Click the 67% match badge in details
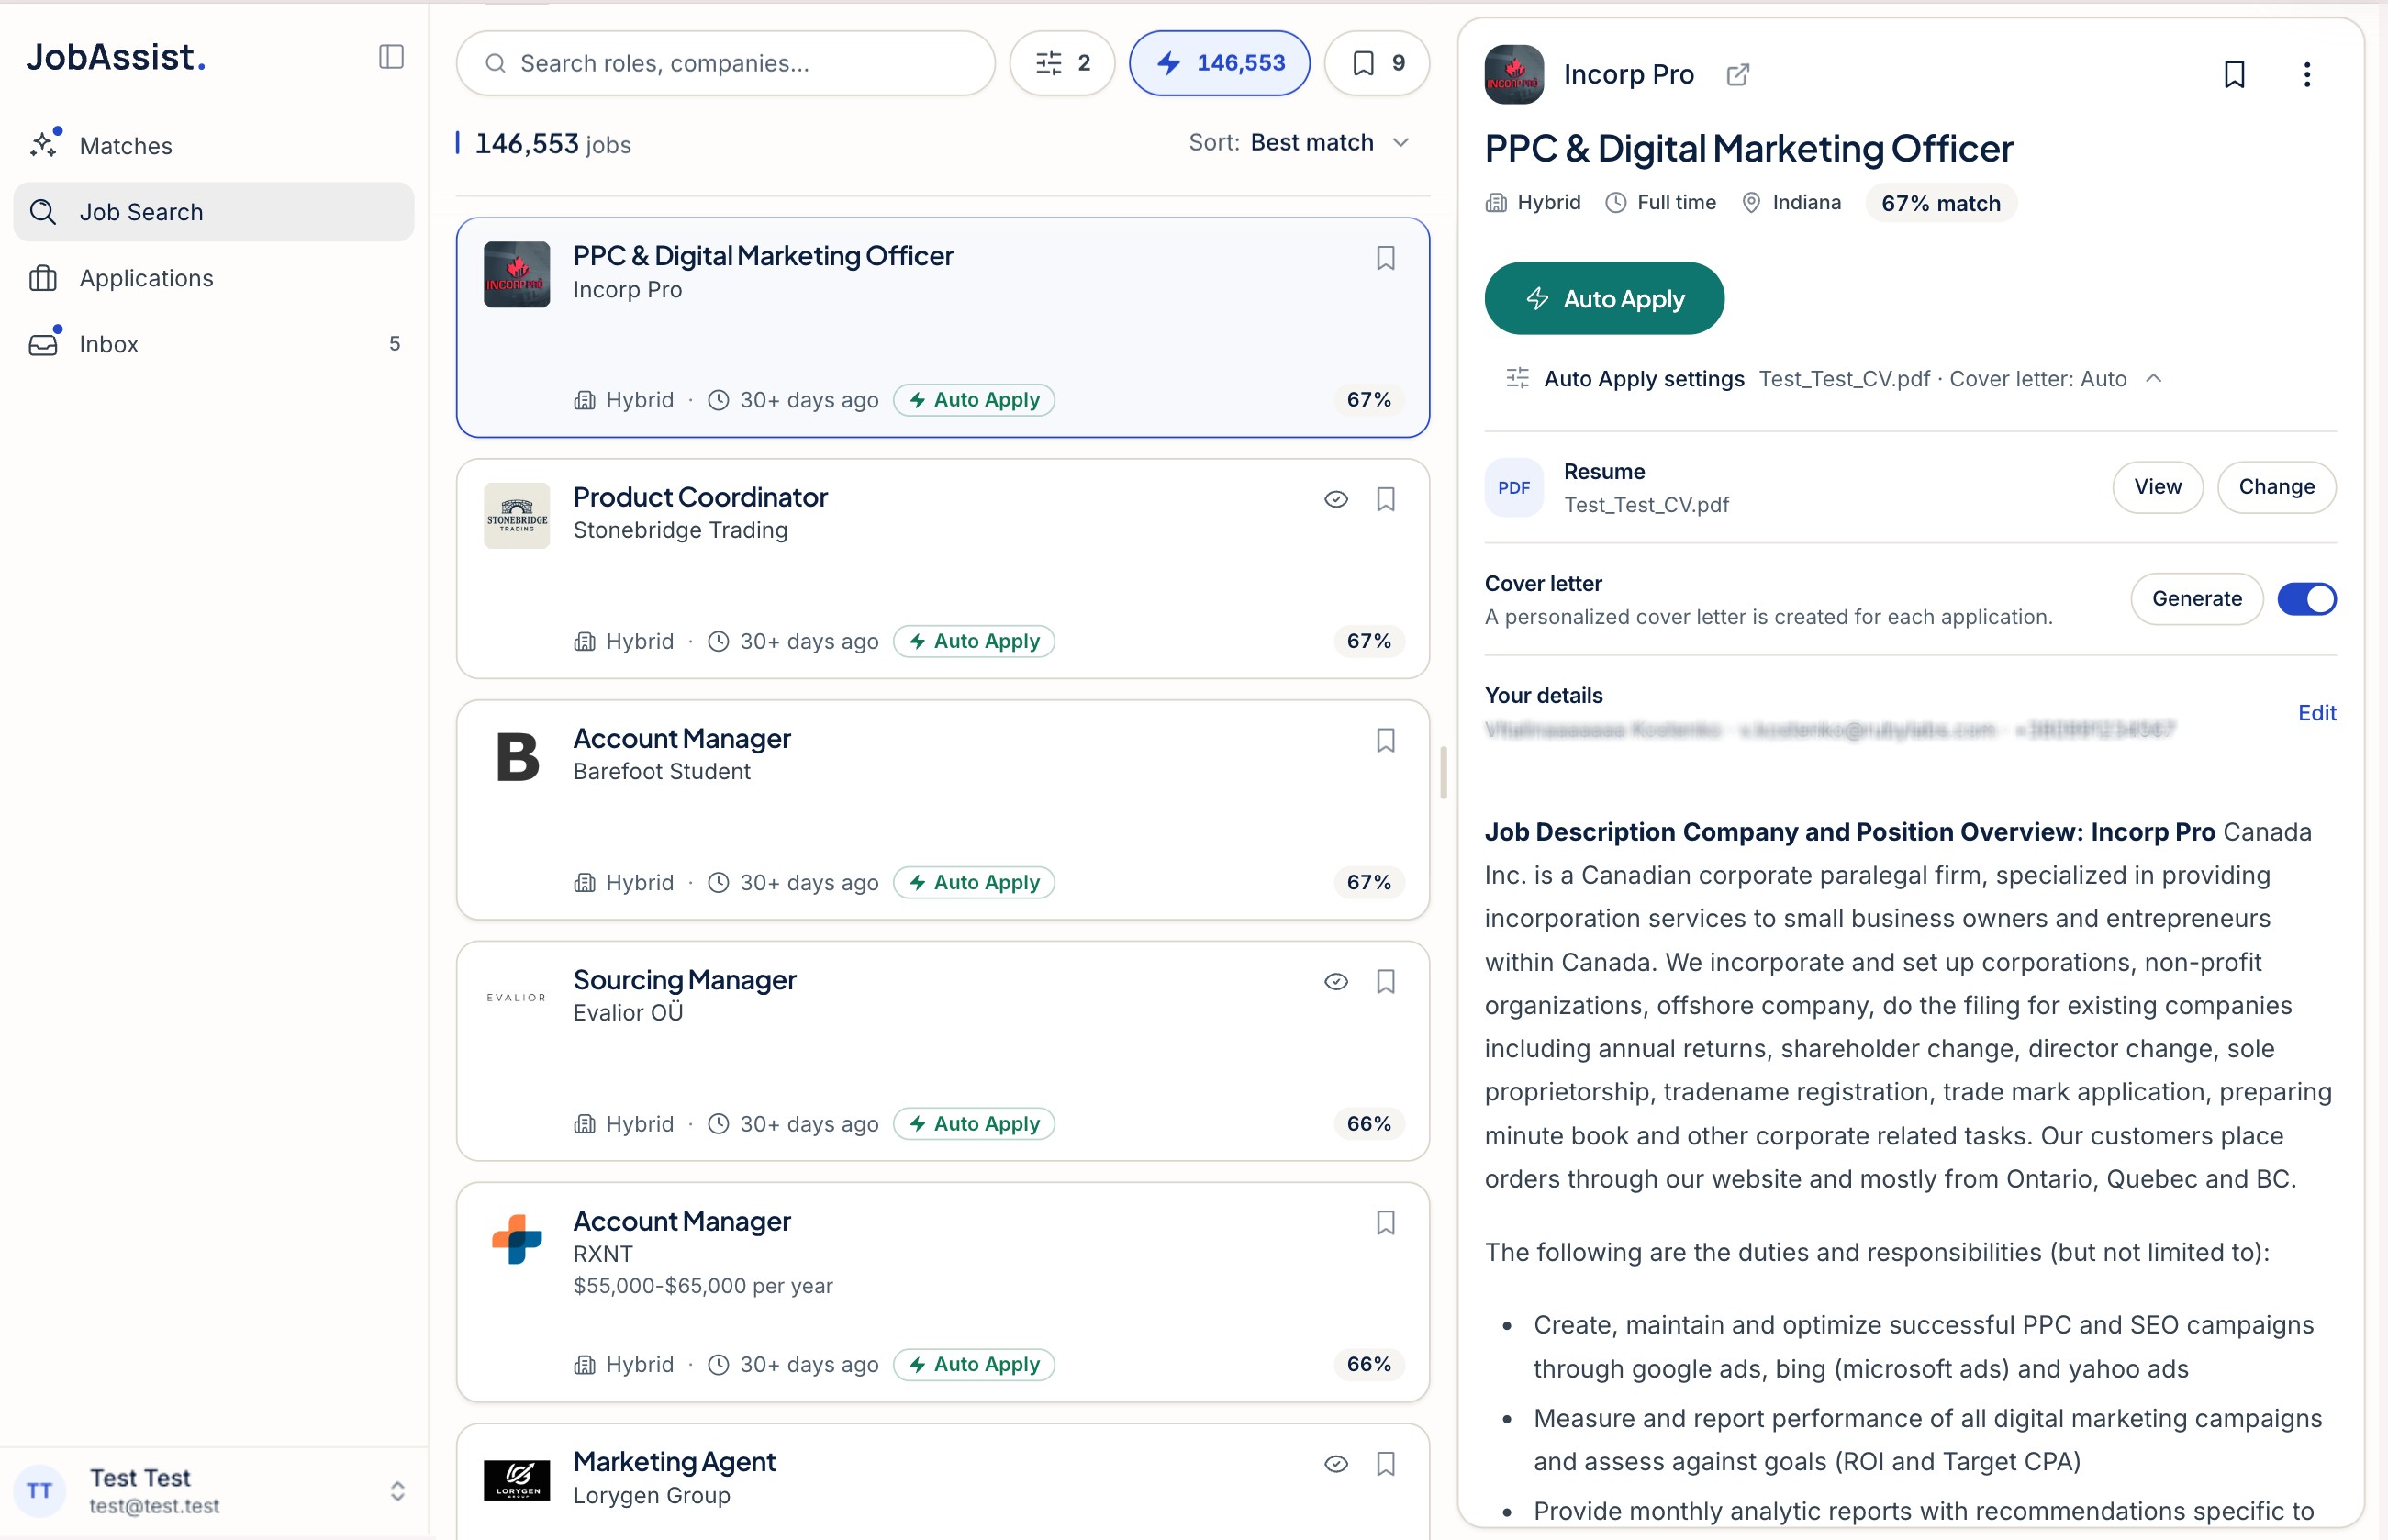The height and width of the screenshot is (1540, 2388). (1940, 204)
